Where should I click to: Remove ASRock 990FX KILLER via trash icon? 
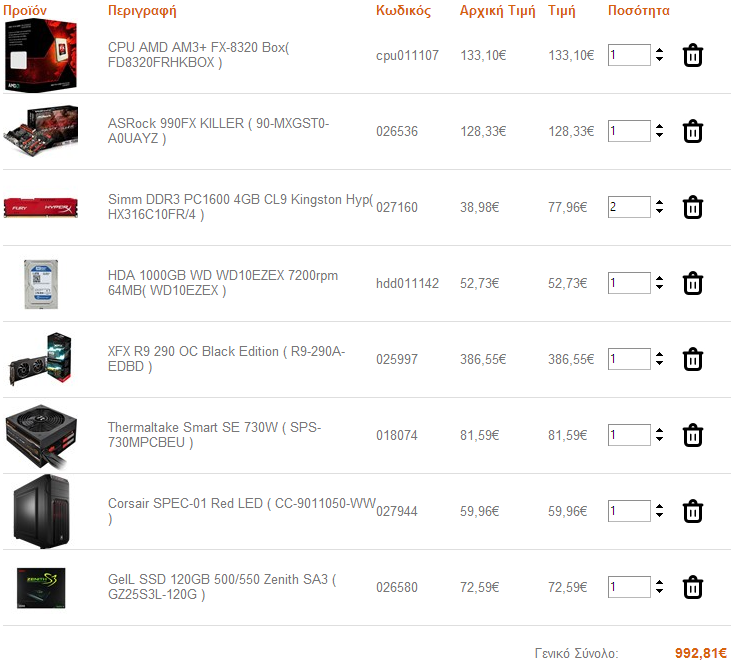(692, 131)
